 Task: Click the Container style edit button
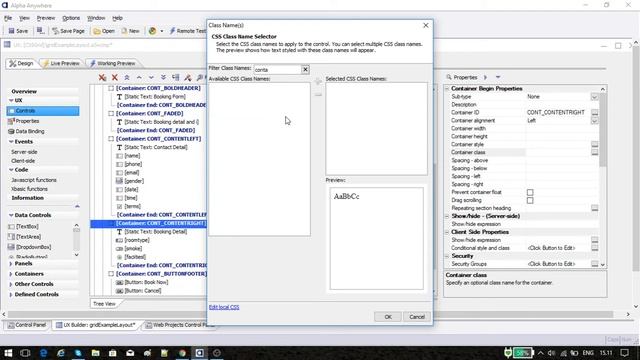(x=595, y=144)
